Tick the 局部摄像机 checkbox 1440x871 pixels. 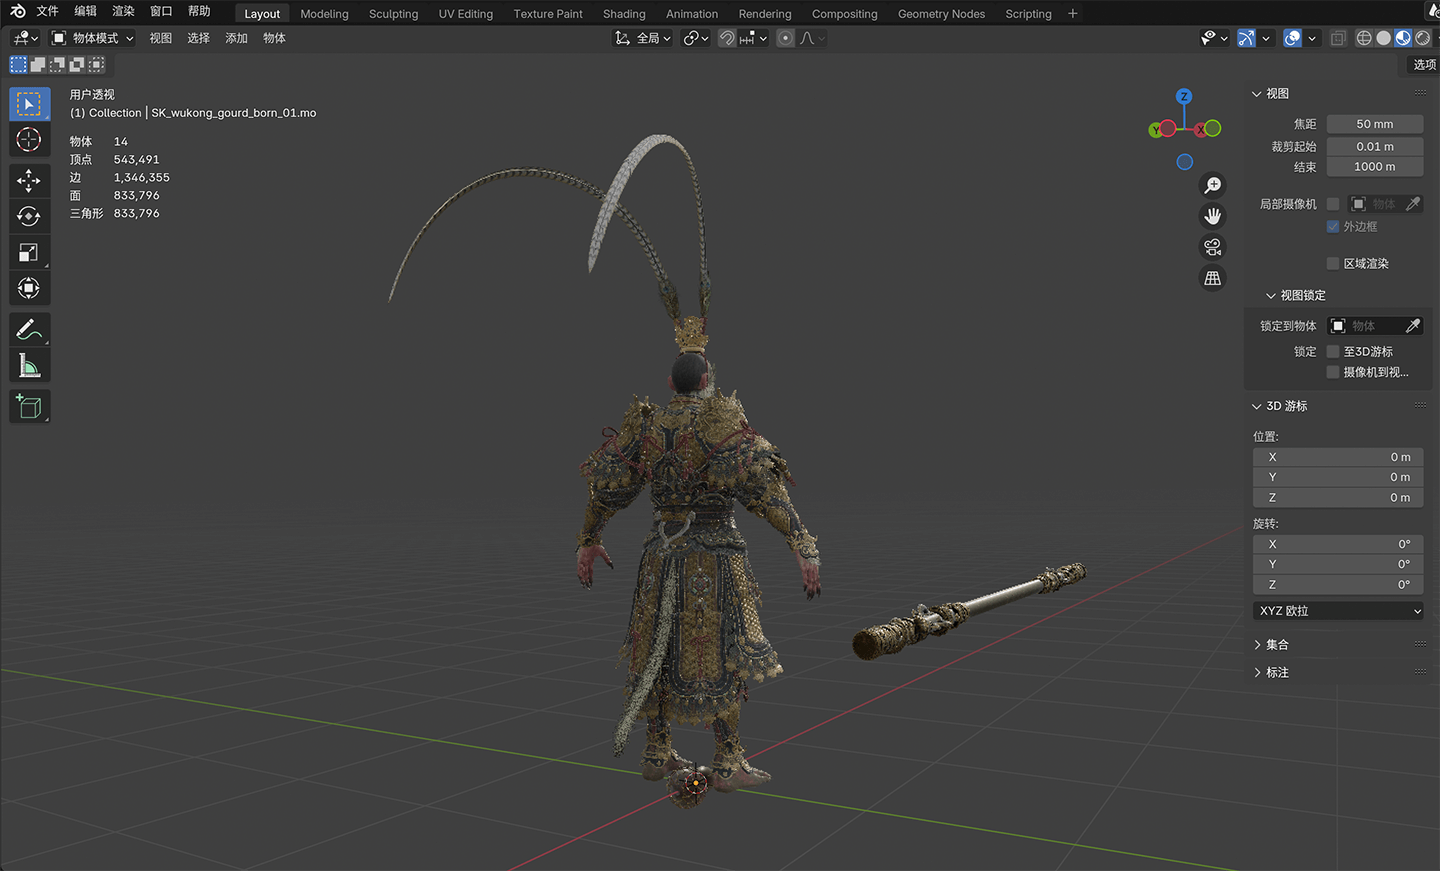tap(1333, 204)
